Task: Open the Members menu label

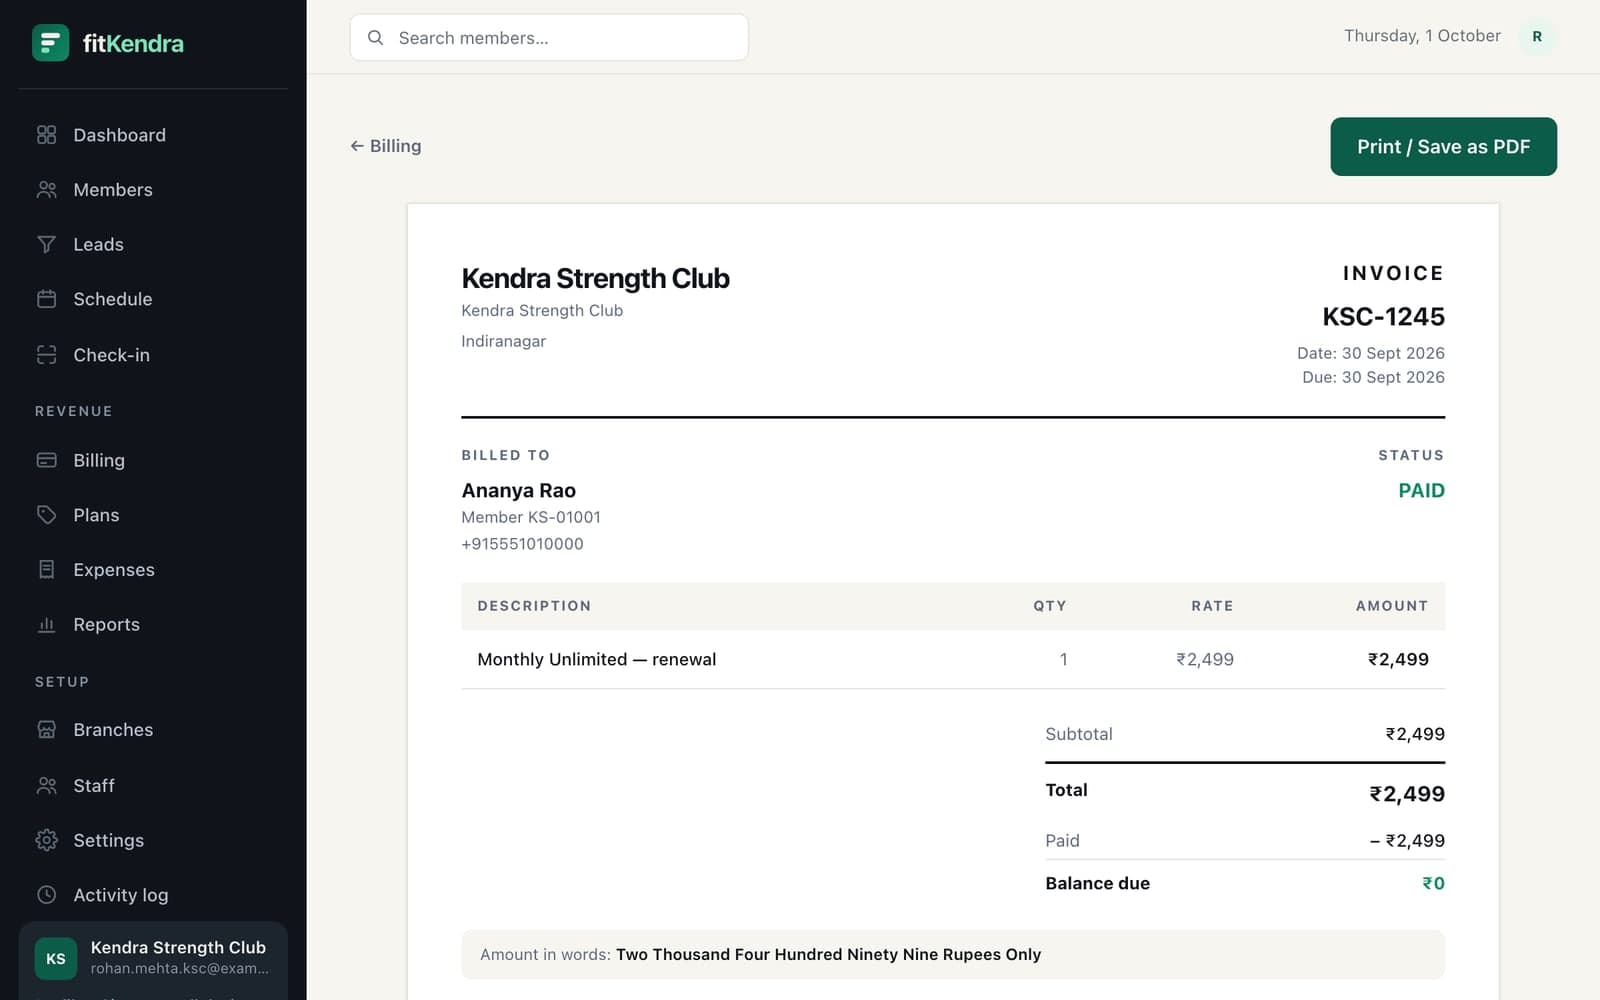Action: (113, 190)
